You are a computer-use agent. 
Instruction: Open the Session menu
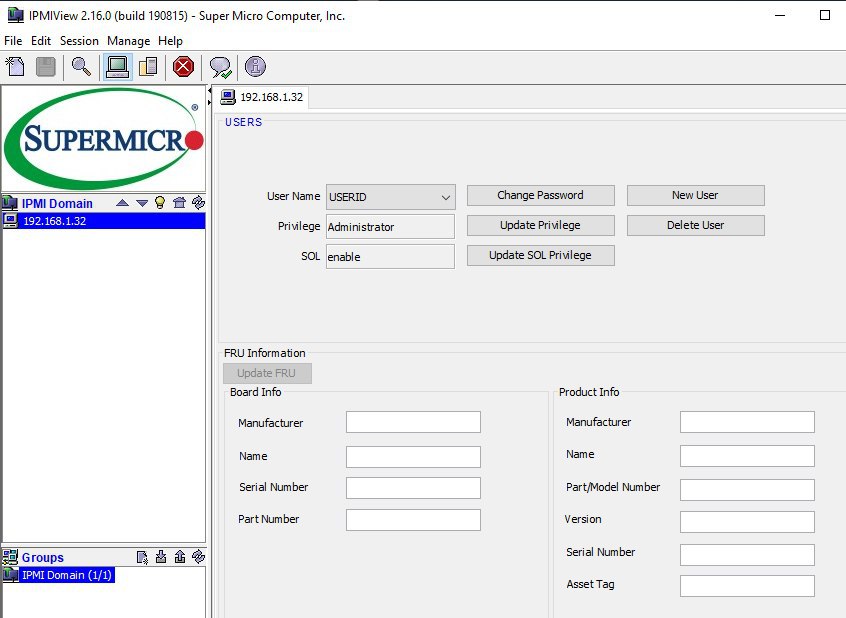coord(79,41)
